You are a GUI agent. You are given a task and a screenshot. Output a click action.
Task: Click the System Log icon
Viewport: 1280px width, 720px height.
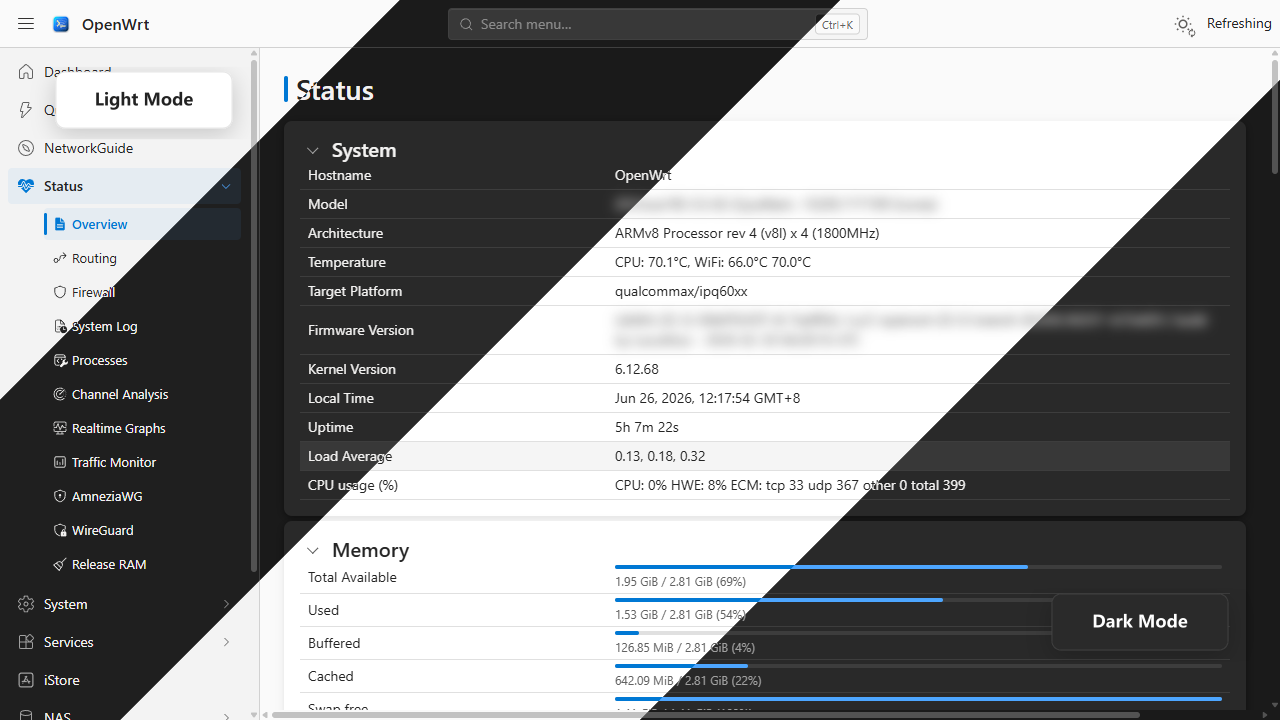click(x=60, y=326)
